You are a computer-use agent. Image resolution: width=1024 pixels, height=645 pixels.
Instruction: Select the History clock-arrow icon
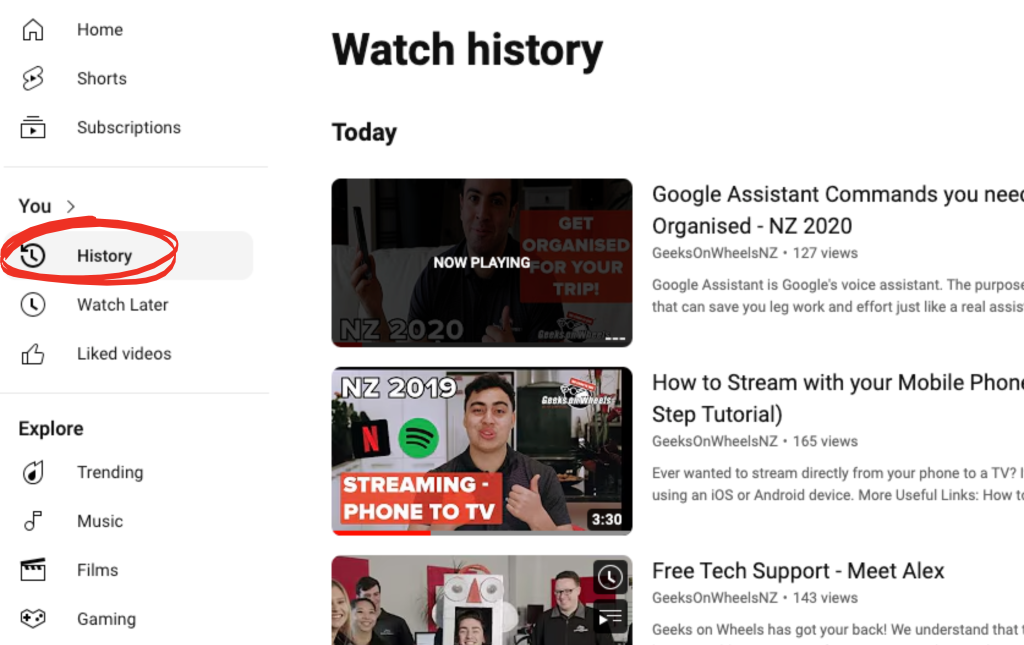tap(33, 255)
